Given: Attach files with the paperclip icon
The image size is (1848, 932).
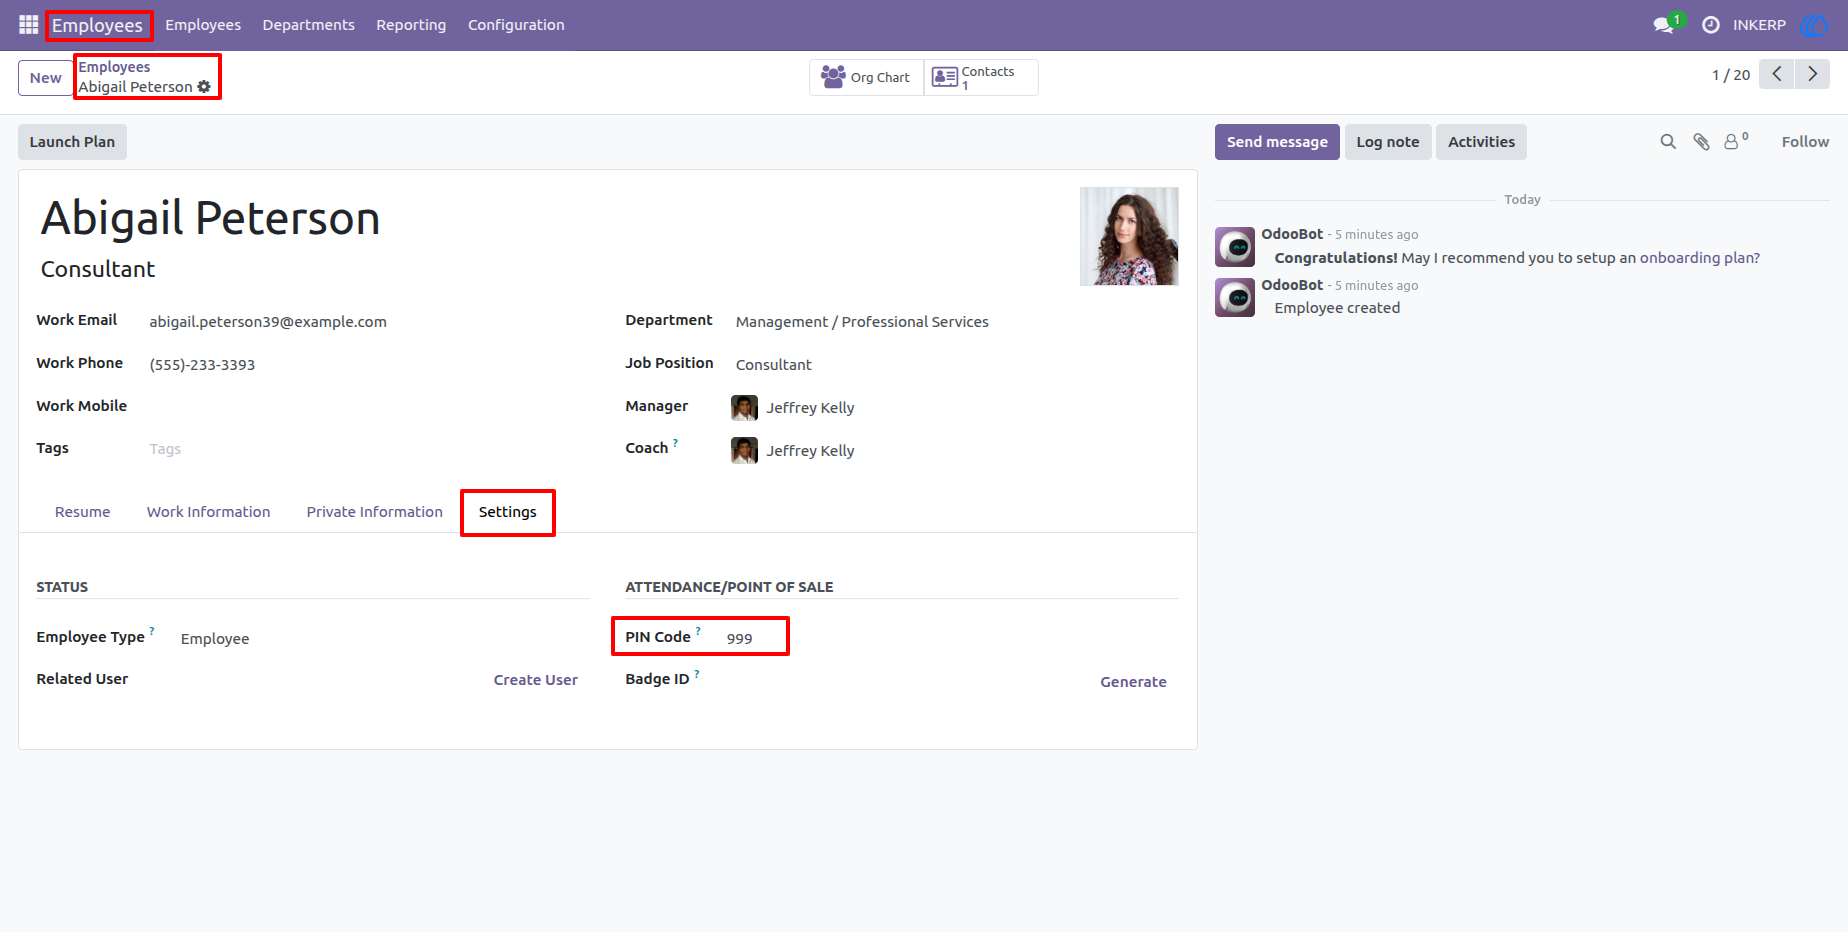Looking at the screenshot, I should point(1701,142).
